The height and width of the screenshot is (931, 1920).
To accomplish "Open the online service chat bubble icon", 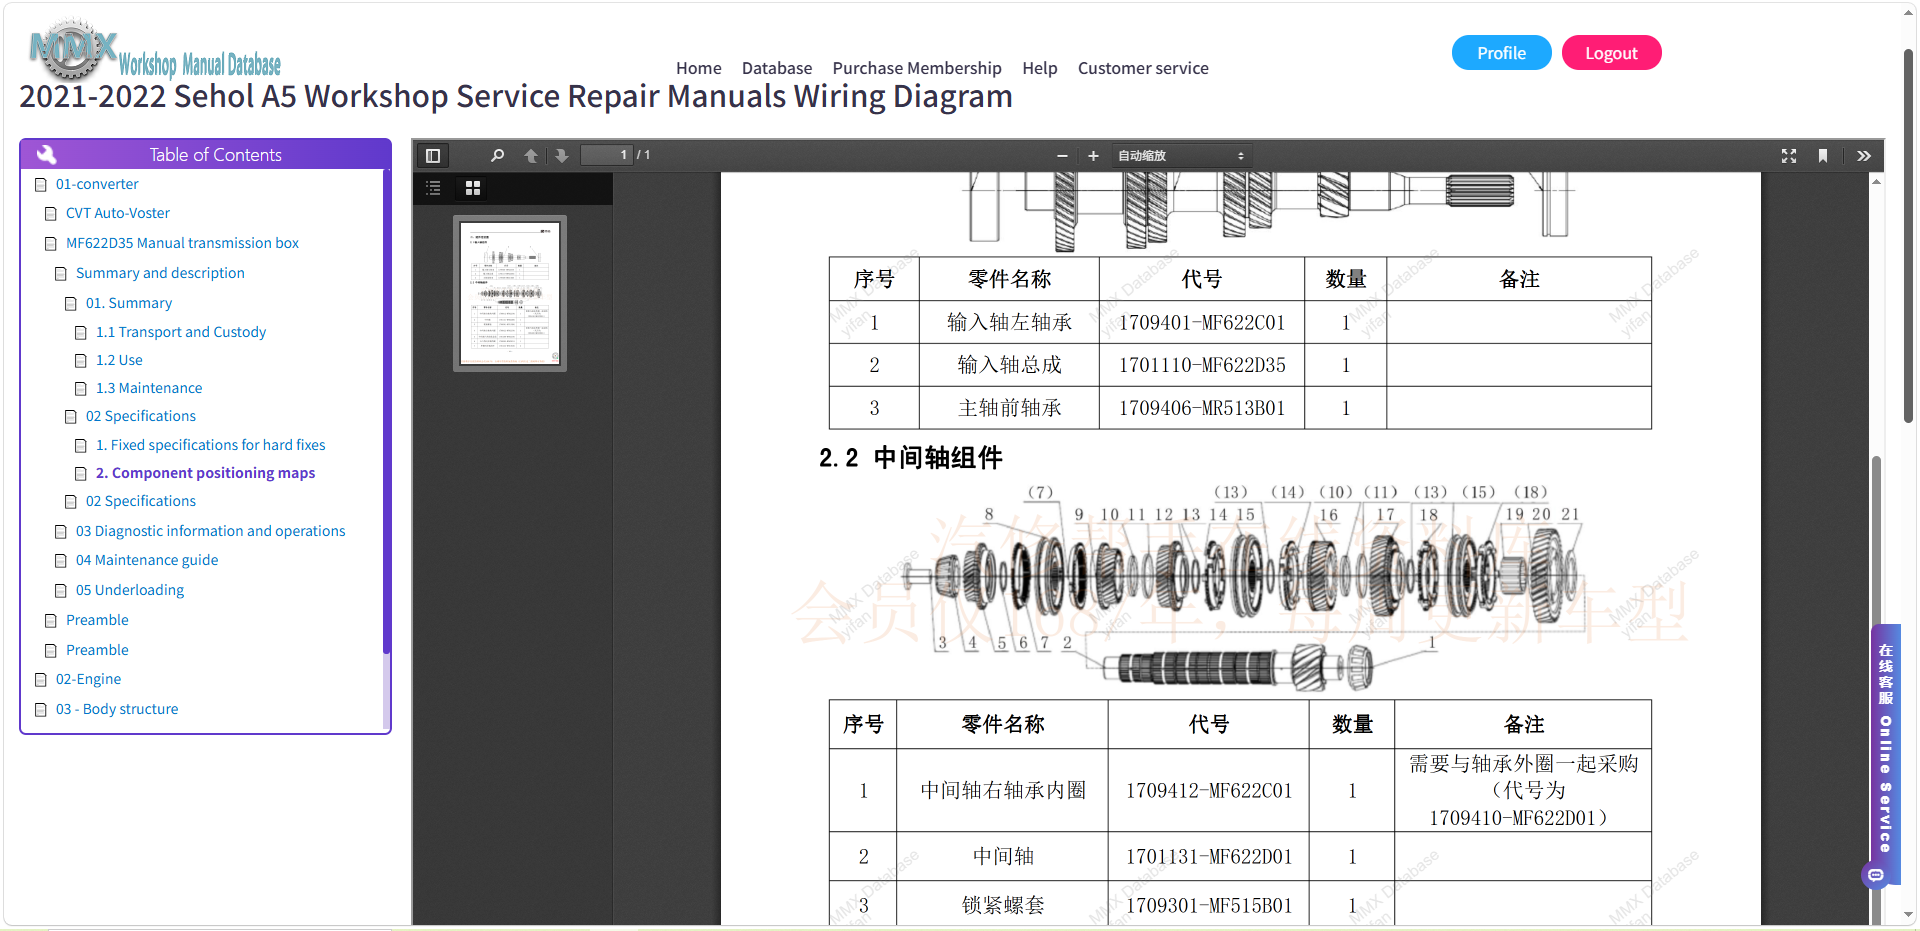I will point(1876,876).
